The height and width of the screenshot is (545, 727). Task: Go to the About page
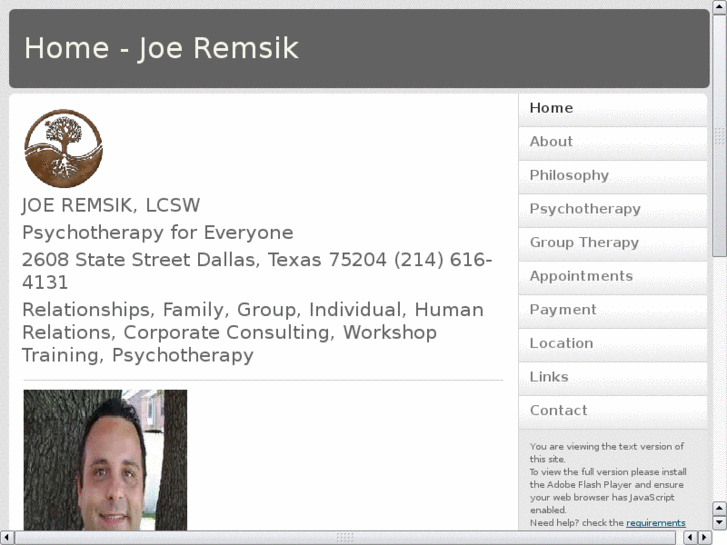pos(612,143)
